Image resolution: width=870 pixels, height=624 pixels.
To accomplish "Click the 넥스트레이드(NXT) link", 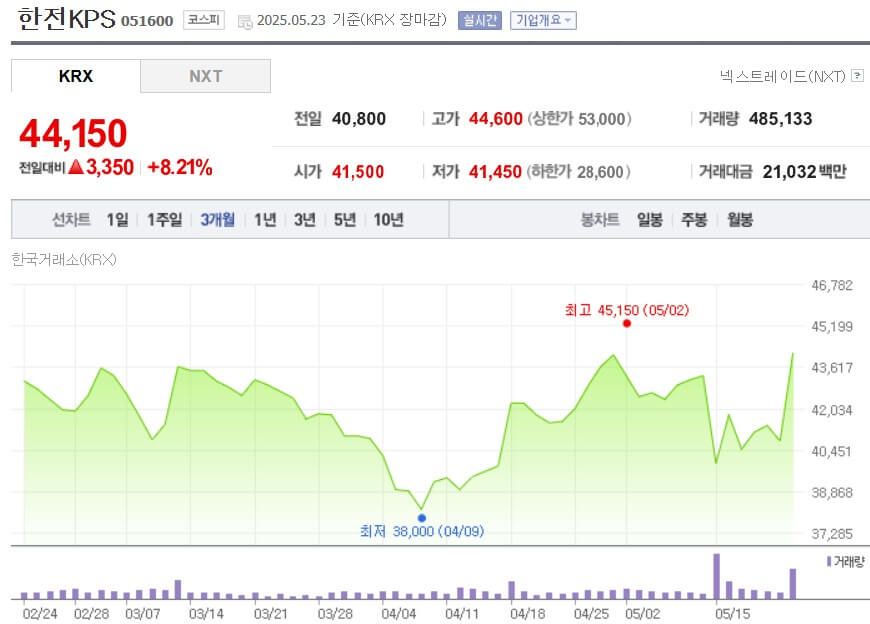I will click(782, 76).
